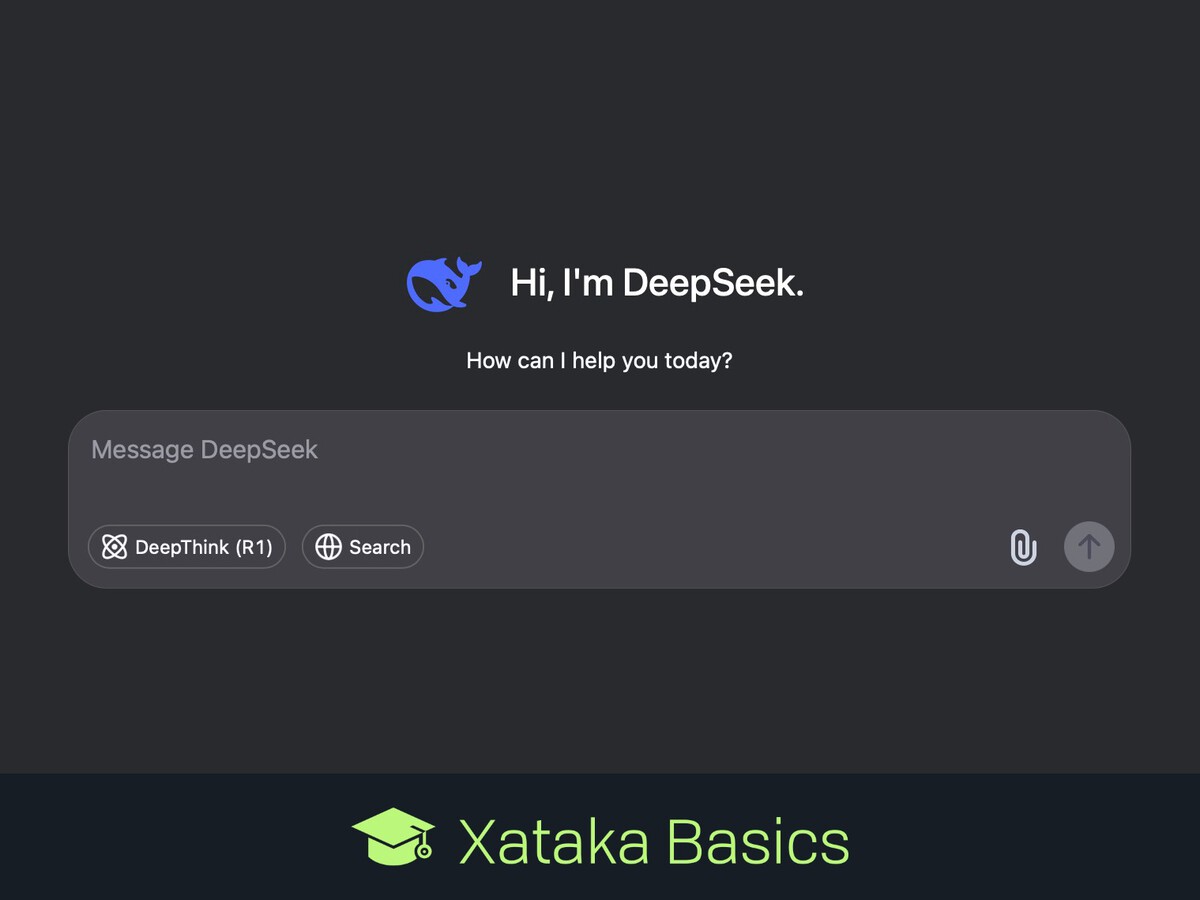
Task: Click the word "DeepSeek" in the greeting heading
Action: [x=712, y=284]
